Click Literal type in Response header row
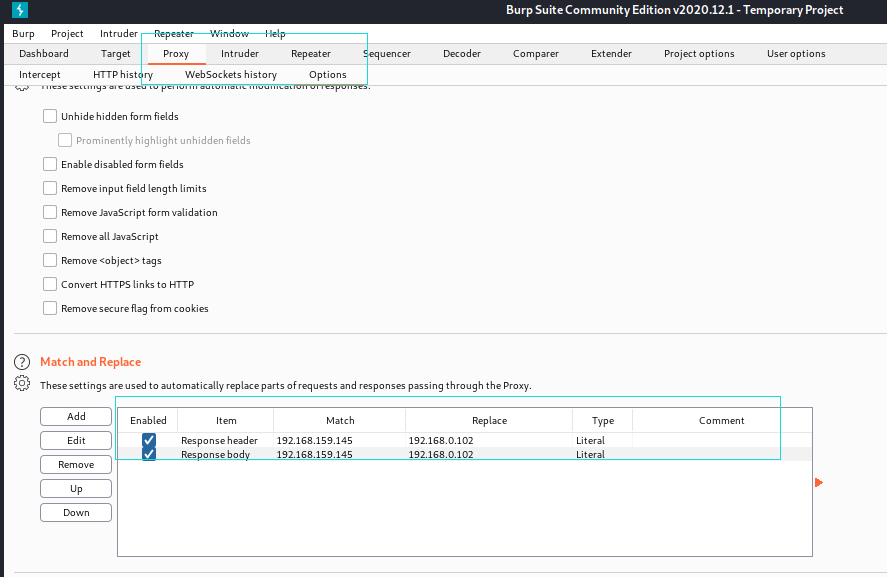Image resolution: width=887 pixels, height=577 pixels. [590, 440]
